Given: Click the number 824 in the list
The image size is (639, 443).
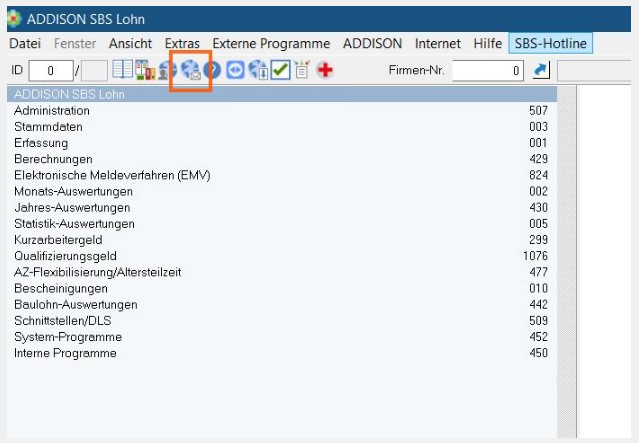Looking at the screenshot, I should click(x=538, y=175).
